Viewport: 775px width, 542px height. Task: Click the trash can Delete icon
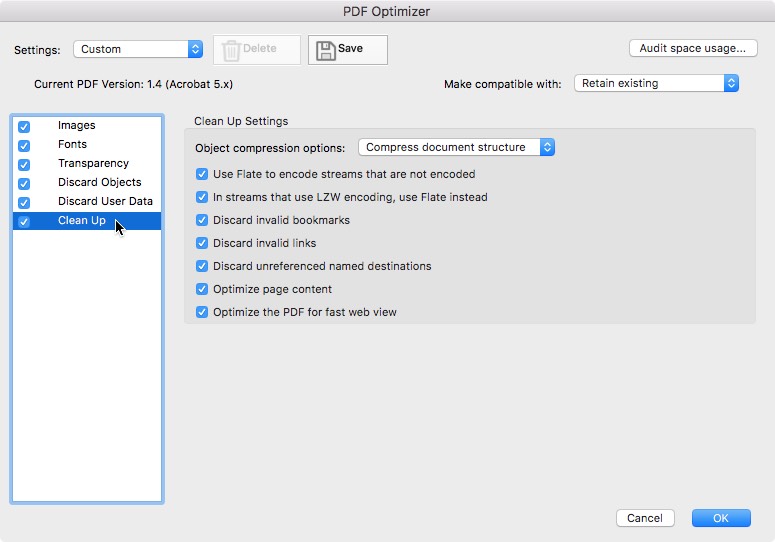pyautogui.click(x=231, y=50)
